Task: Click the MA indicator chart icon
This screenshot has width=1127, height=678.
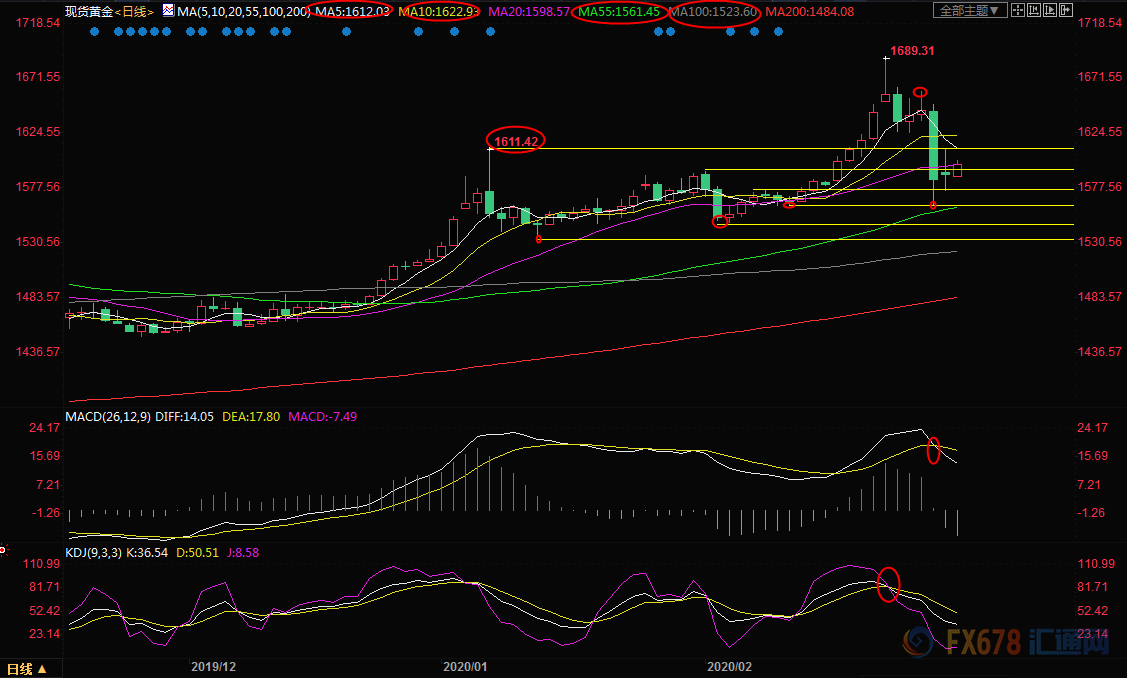Action: pyautogui.click(x=168, y=11)
